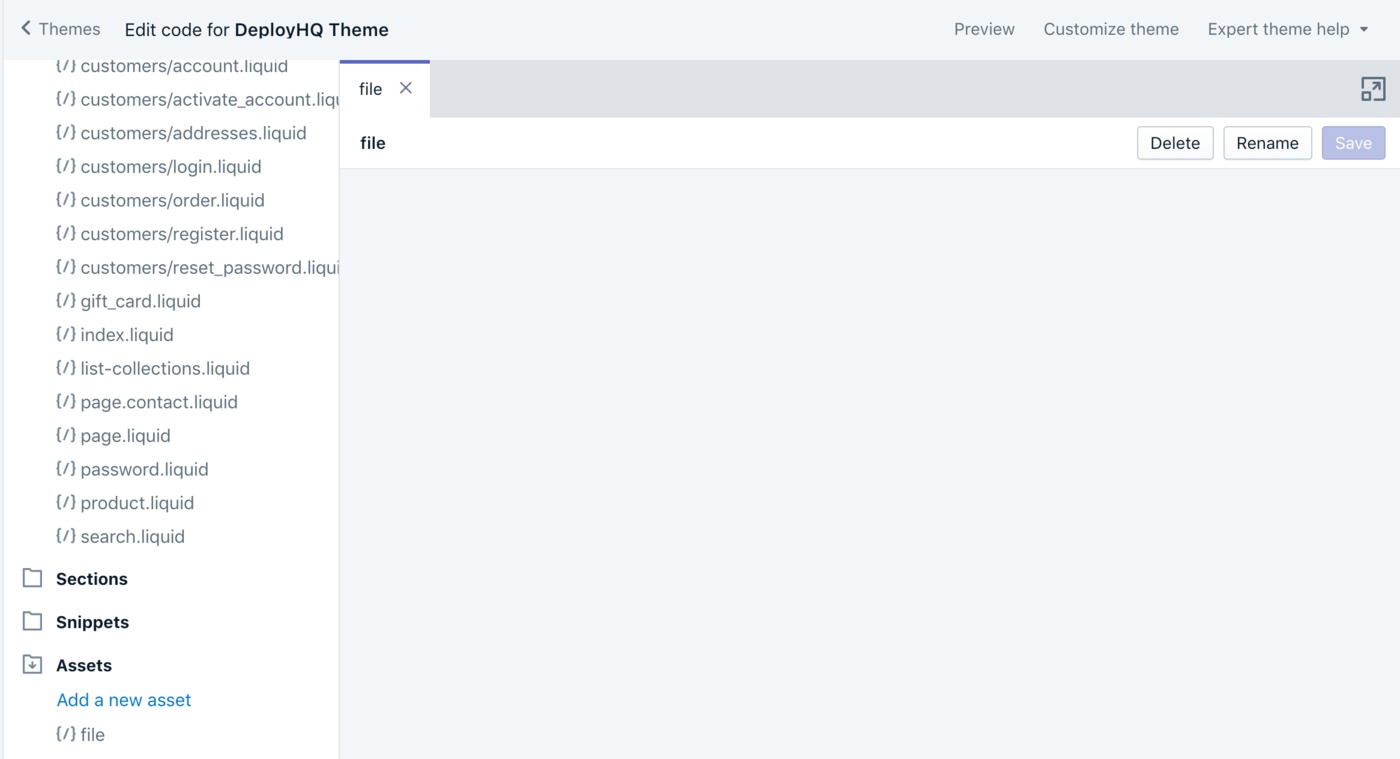The image size is (1400, 759).
Task: Open customers/activate_account.liquid template
Action: [210, 100]
